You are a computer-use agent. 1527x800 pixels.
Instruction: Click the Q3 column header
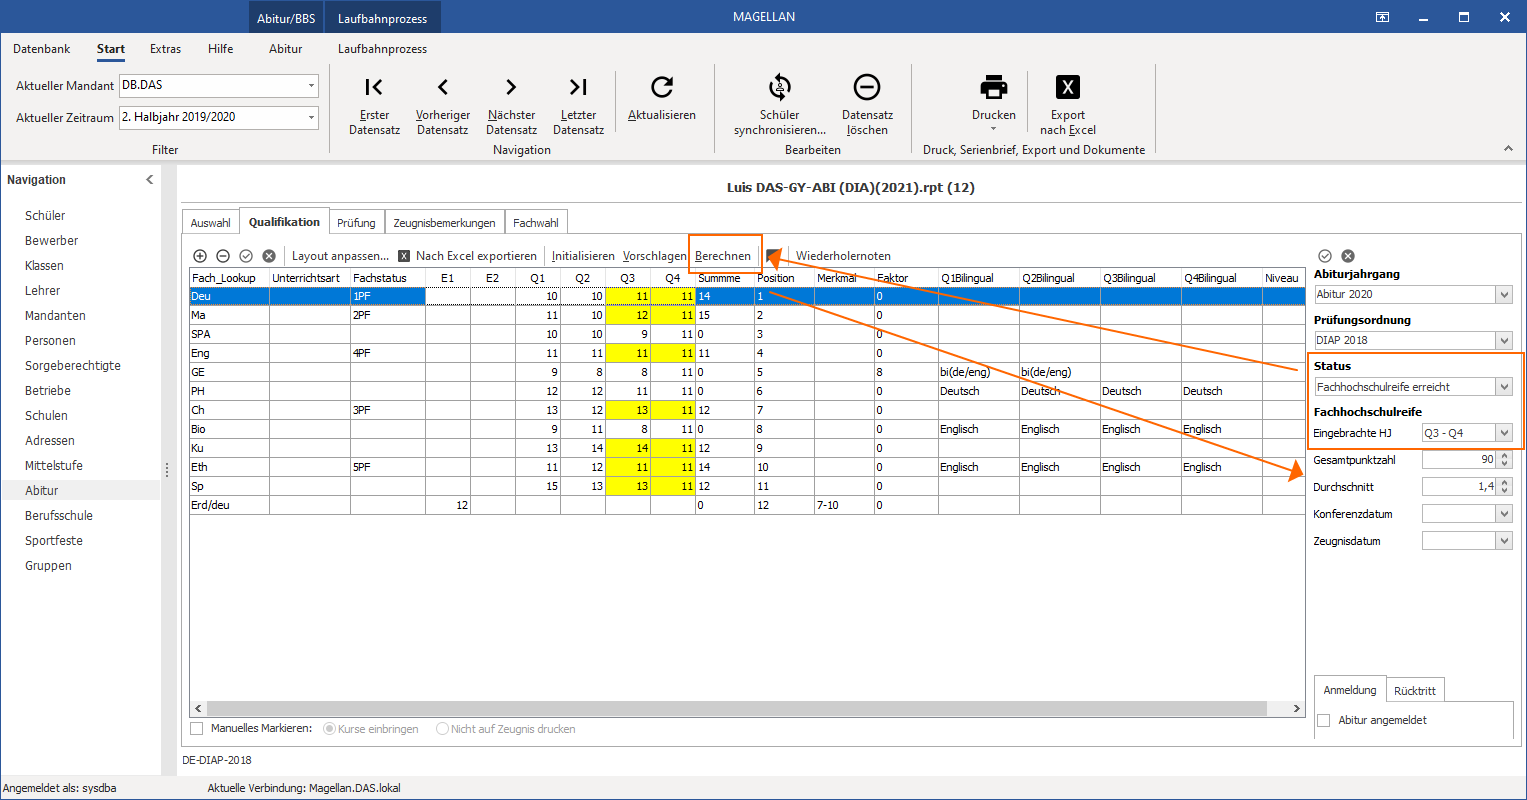click(627, 278)
